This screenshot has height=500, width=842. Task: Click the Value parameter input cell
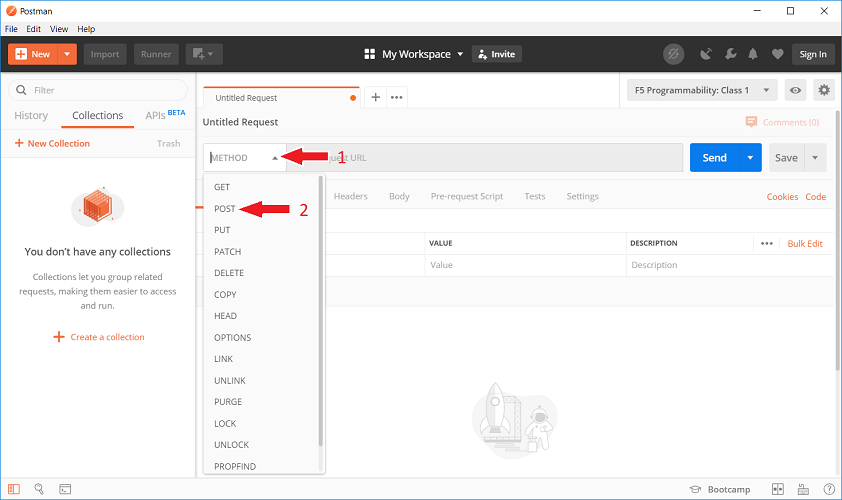pos(525,265)
